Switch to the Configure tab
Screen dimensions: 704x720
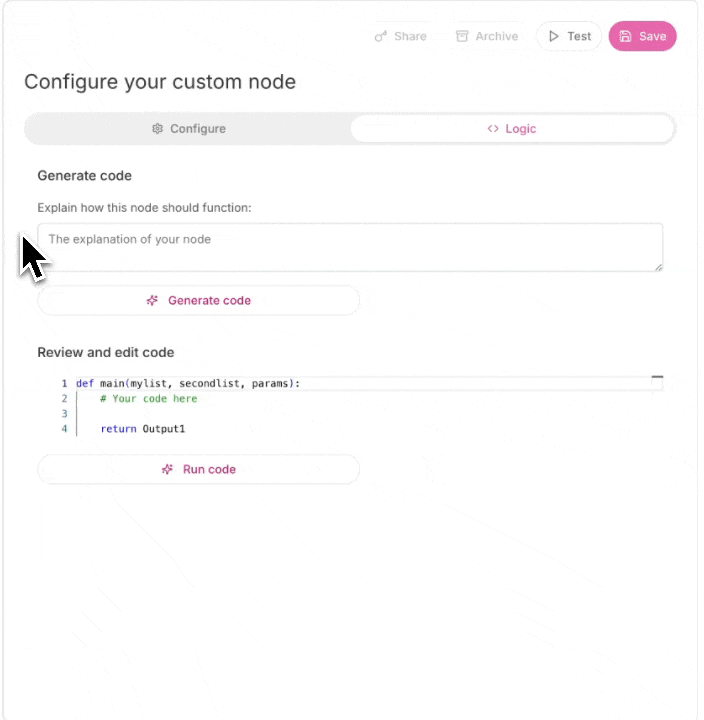pyautogui.click(x=188, y=129)
